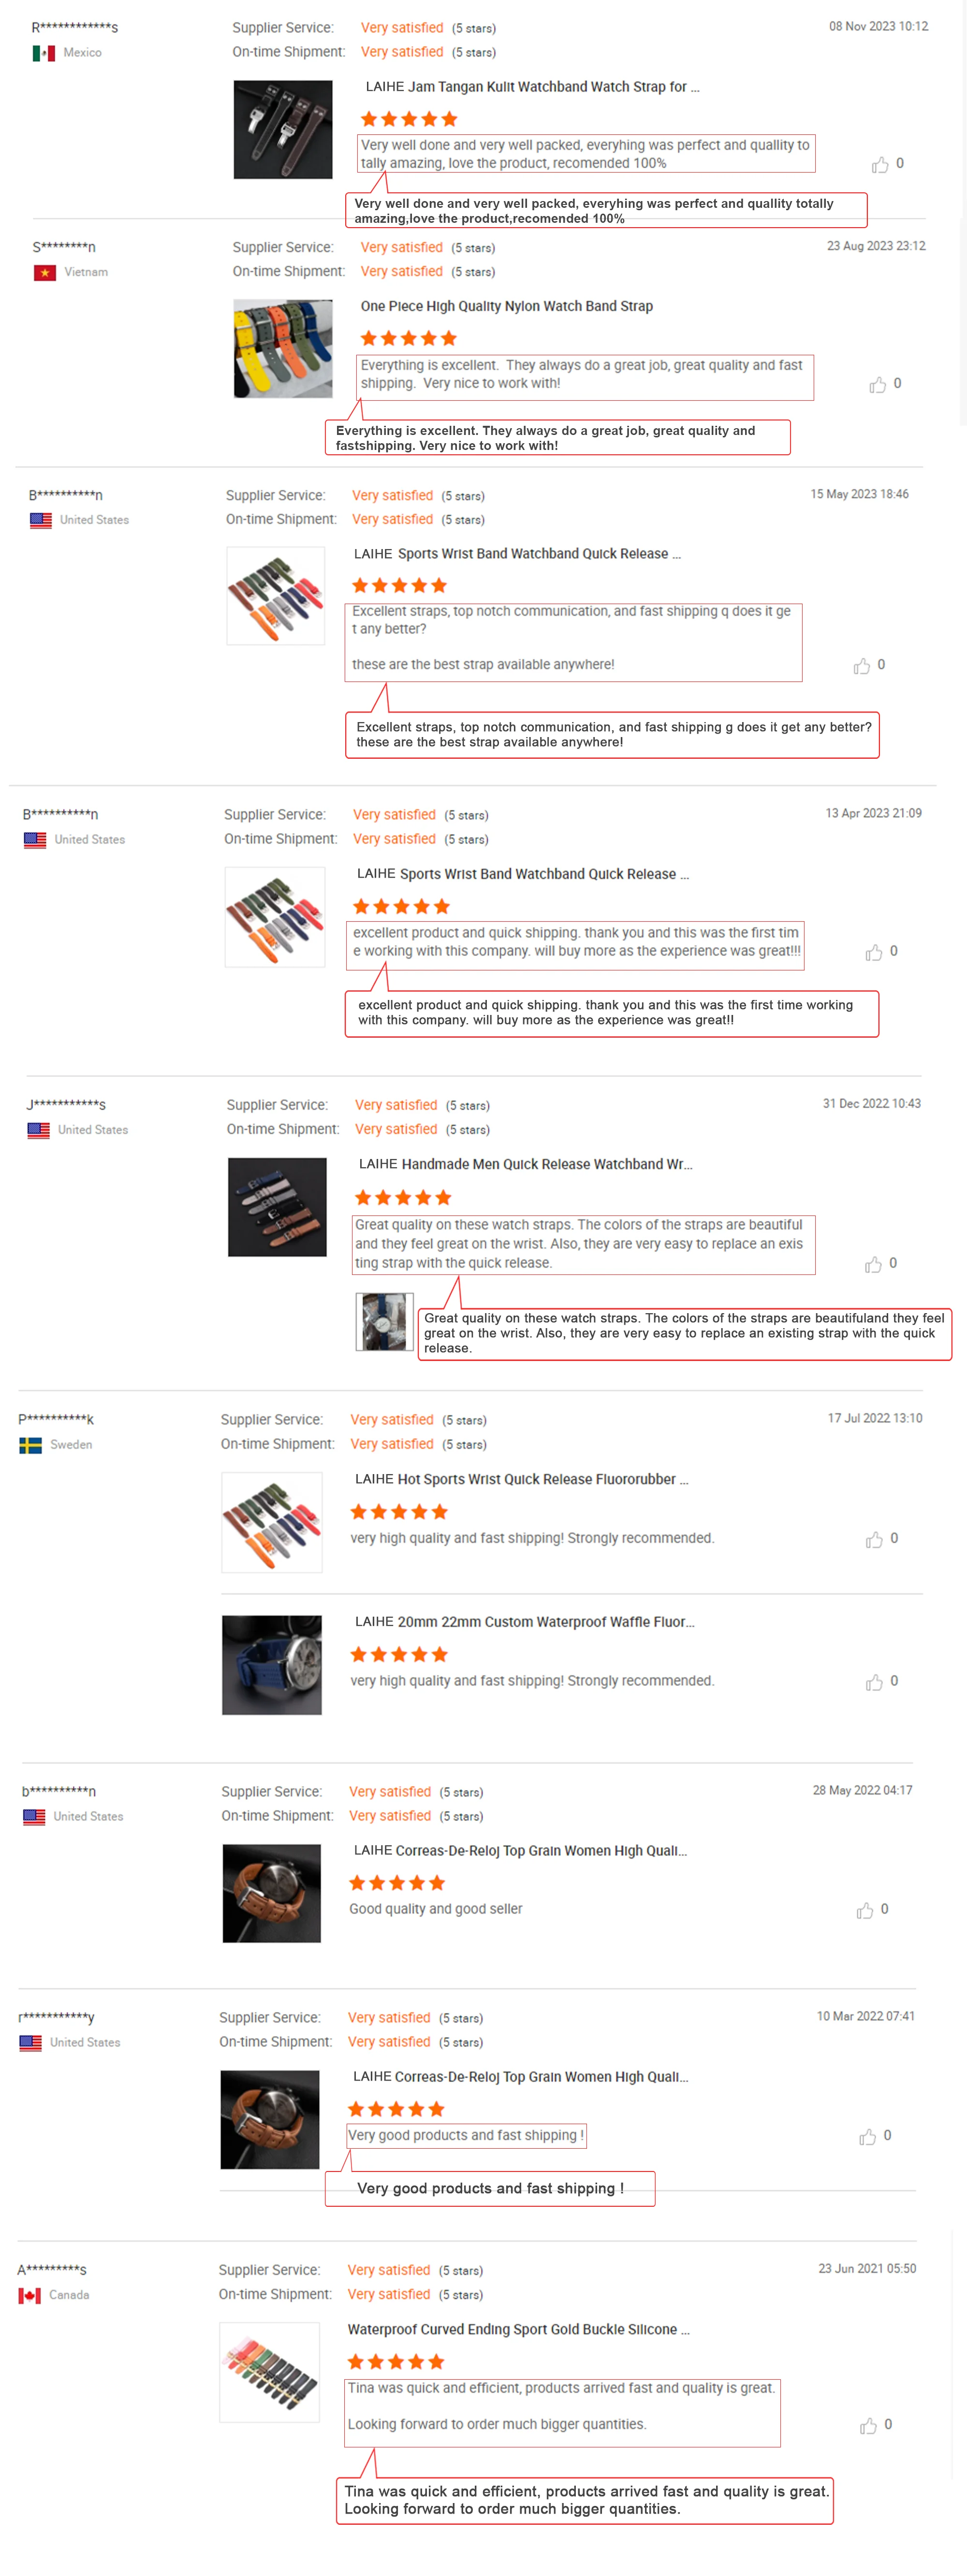
Task: Open the customer-uploaded watch photo in the review
Action: pos(385,1321)
